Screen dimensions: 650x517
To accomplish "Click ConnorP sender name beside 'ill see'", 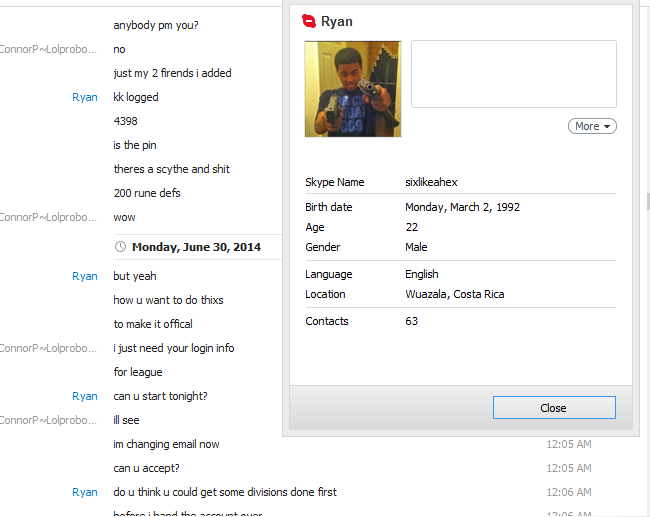I will tap(48, 420).
